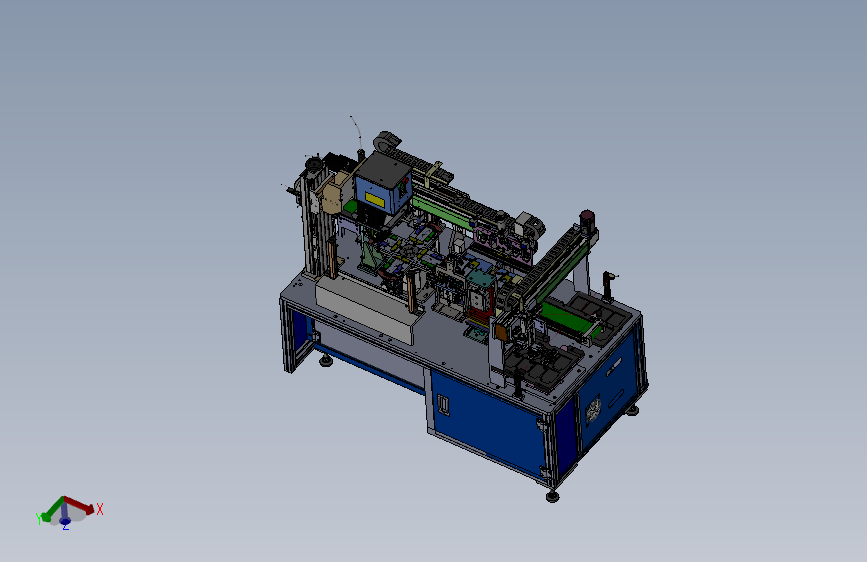This screenshot has width=867, height=562.
Task: Click the red X axis arrow of the triad
Action: point(79,504)
